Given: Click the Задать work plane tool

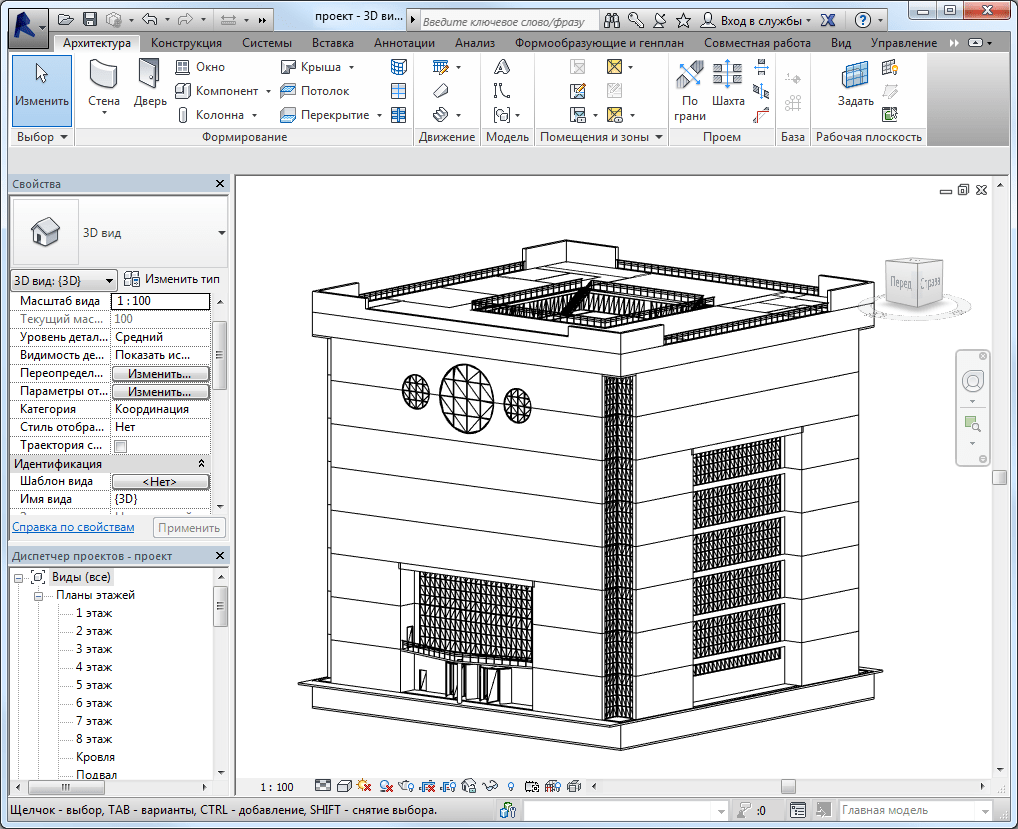Looking at the screenshot, I should click(855, 83).
